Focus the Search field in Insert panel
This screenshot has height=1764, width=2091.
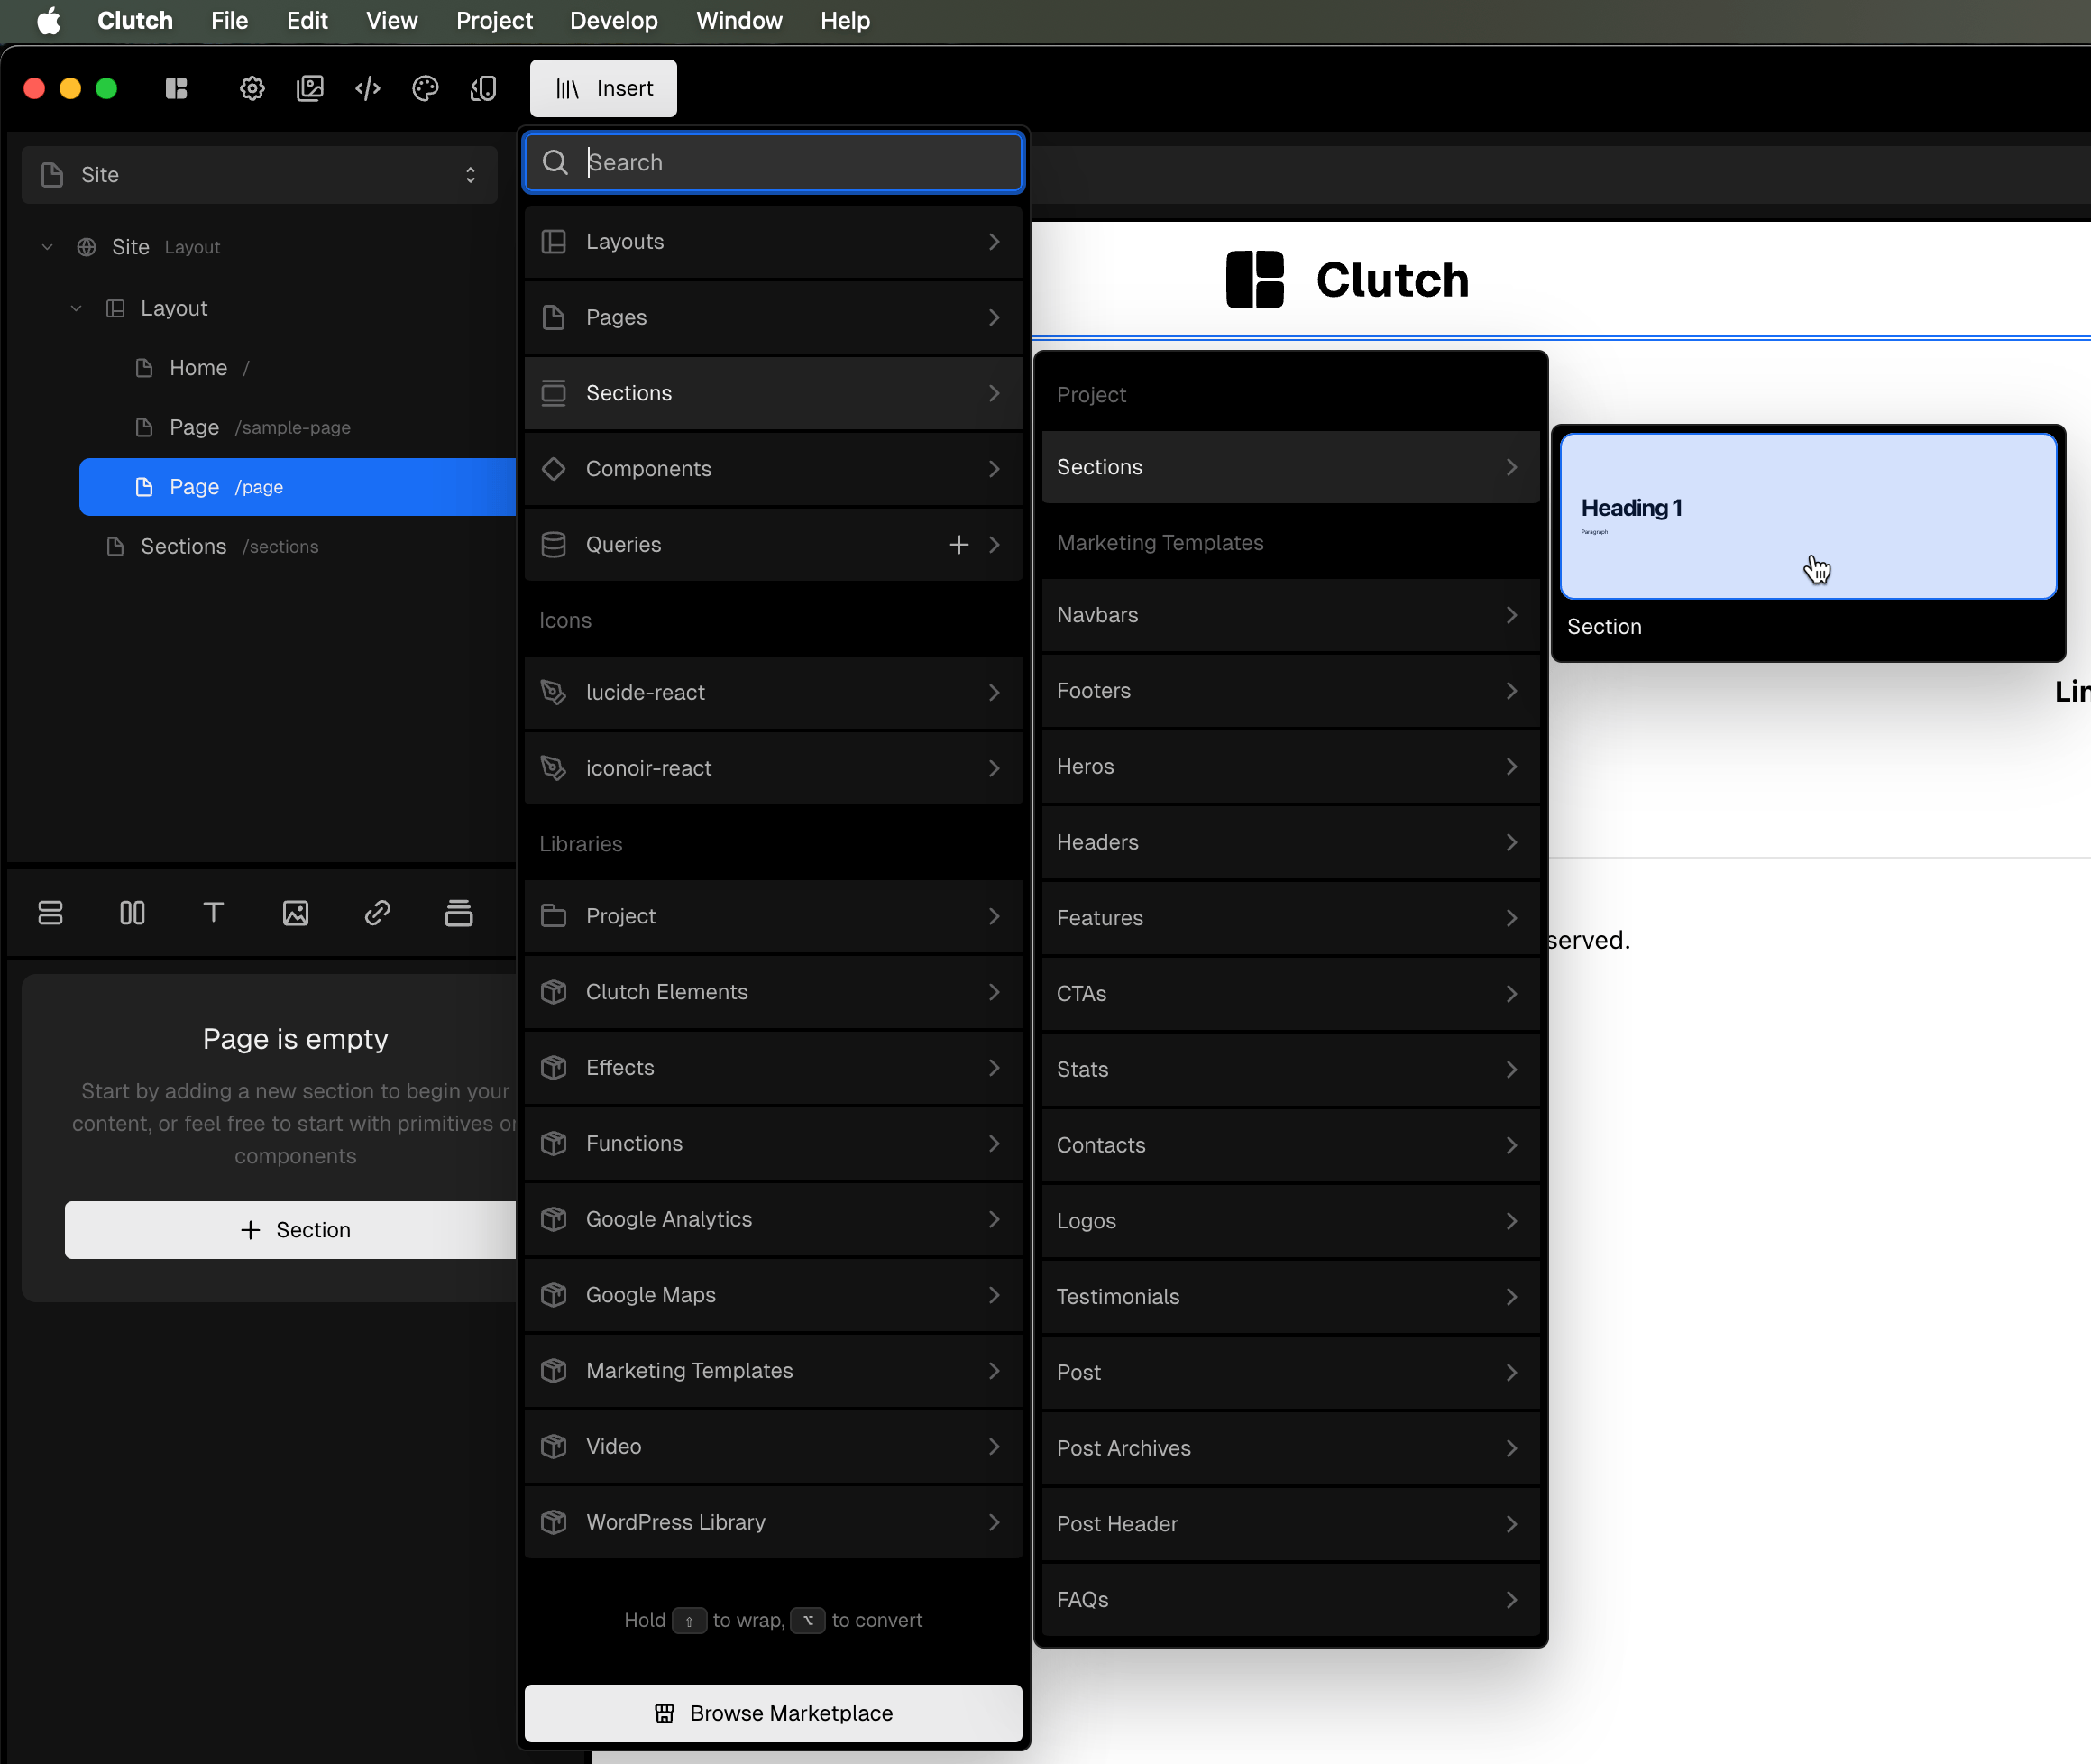coord(773,162)
